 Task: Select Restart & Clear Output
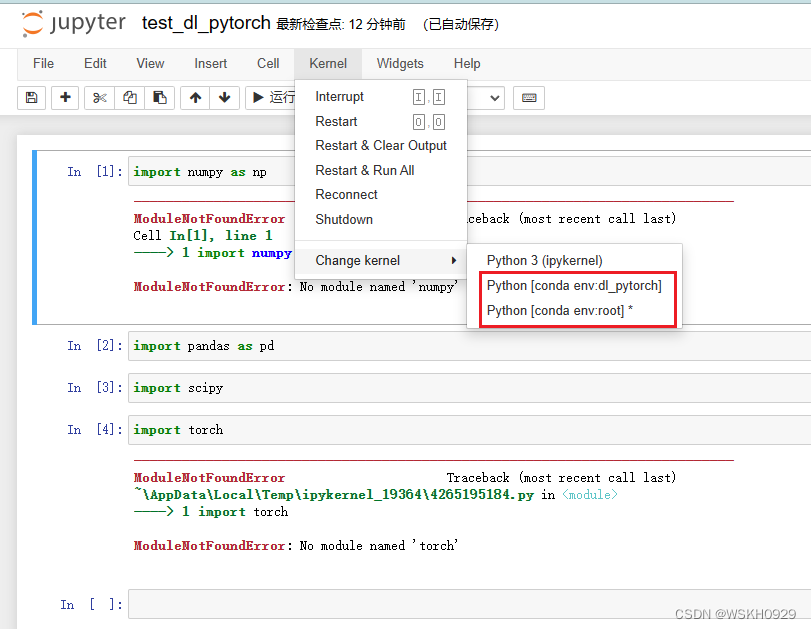coord(381,146)
